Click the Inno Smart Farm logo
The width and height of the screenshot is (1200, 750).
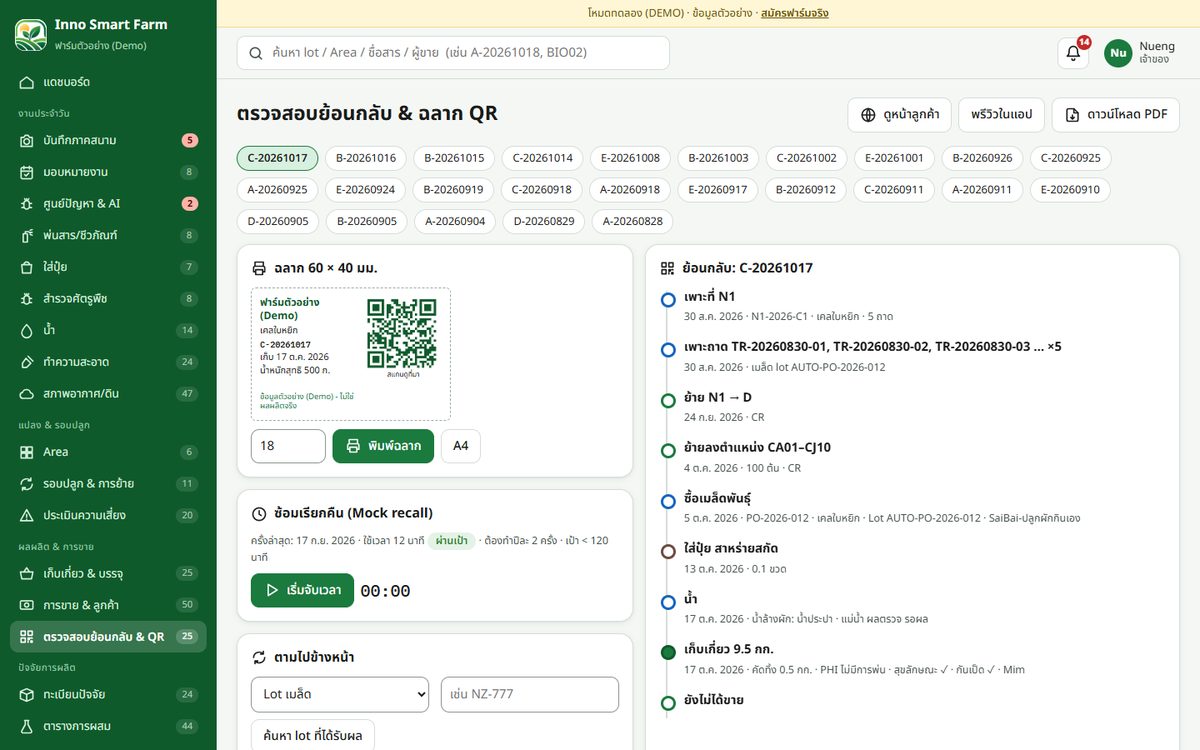[31, 35]
